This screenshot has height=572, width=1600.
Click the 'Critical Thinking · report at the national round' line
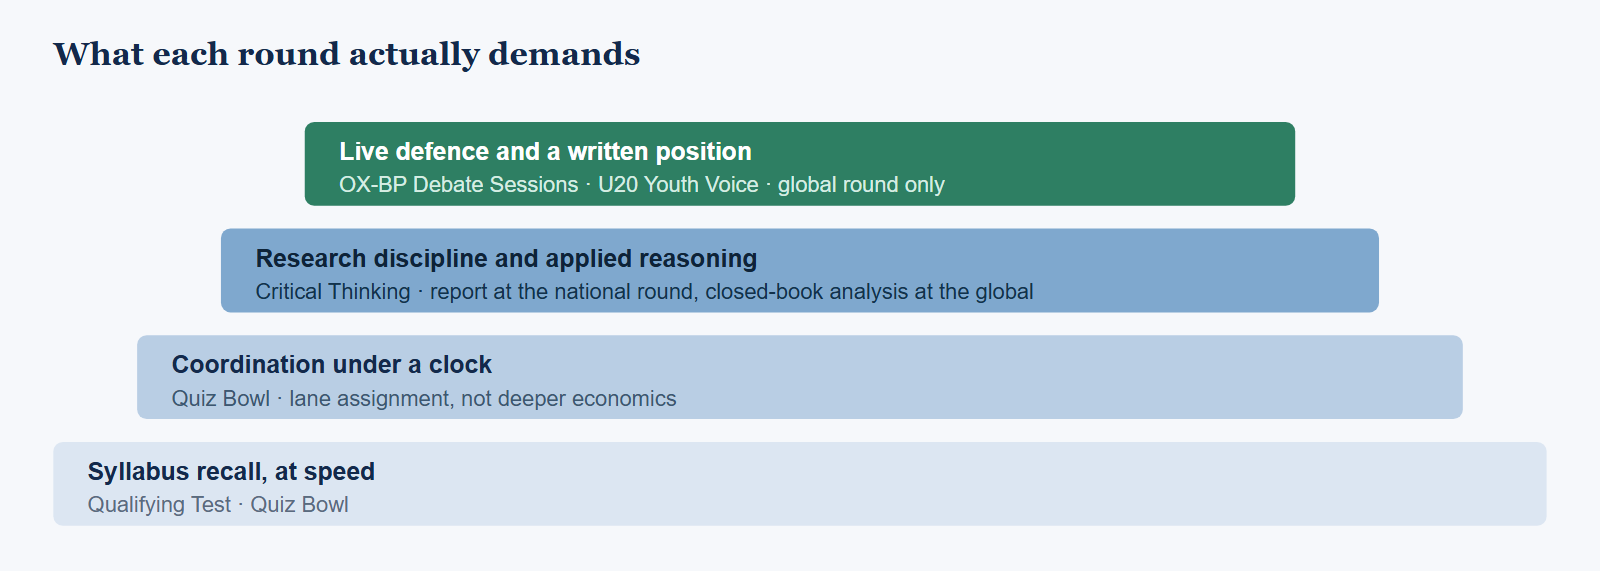pyautogui.click(x=644, y=292)
